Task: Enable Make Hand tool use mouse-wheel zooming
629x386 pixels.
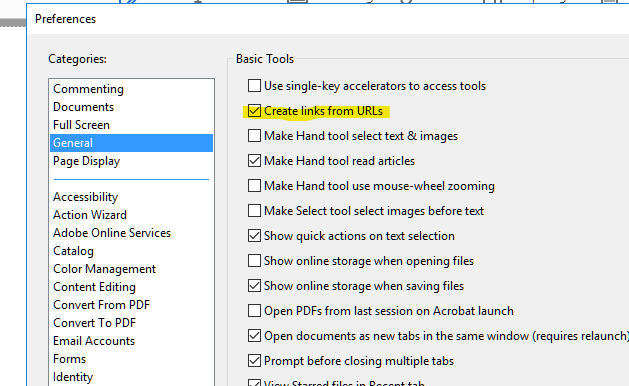Action: [x=254, y=186]
